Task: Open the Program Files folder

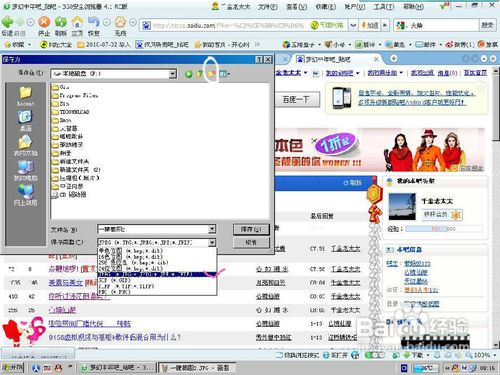Action: pos(75,95)
